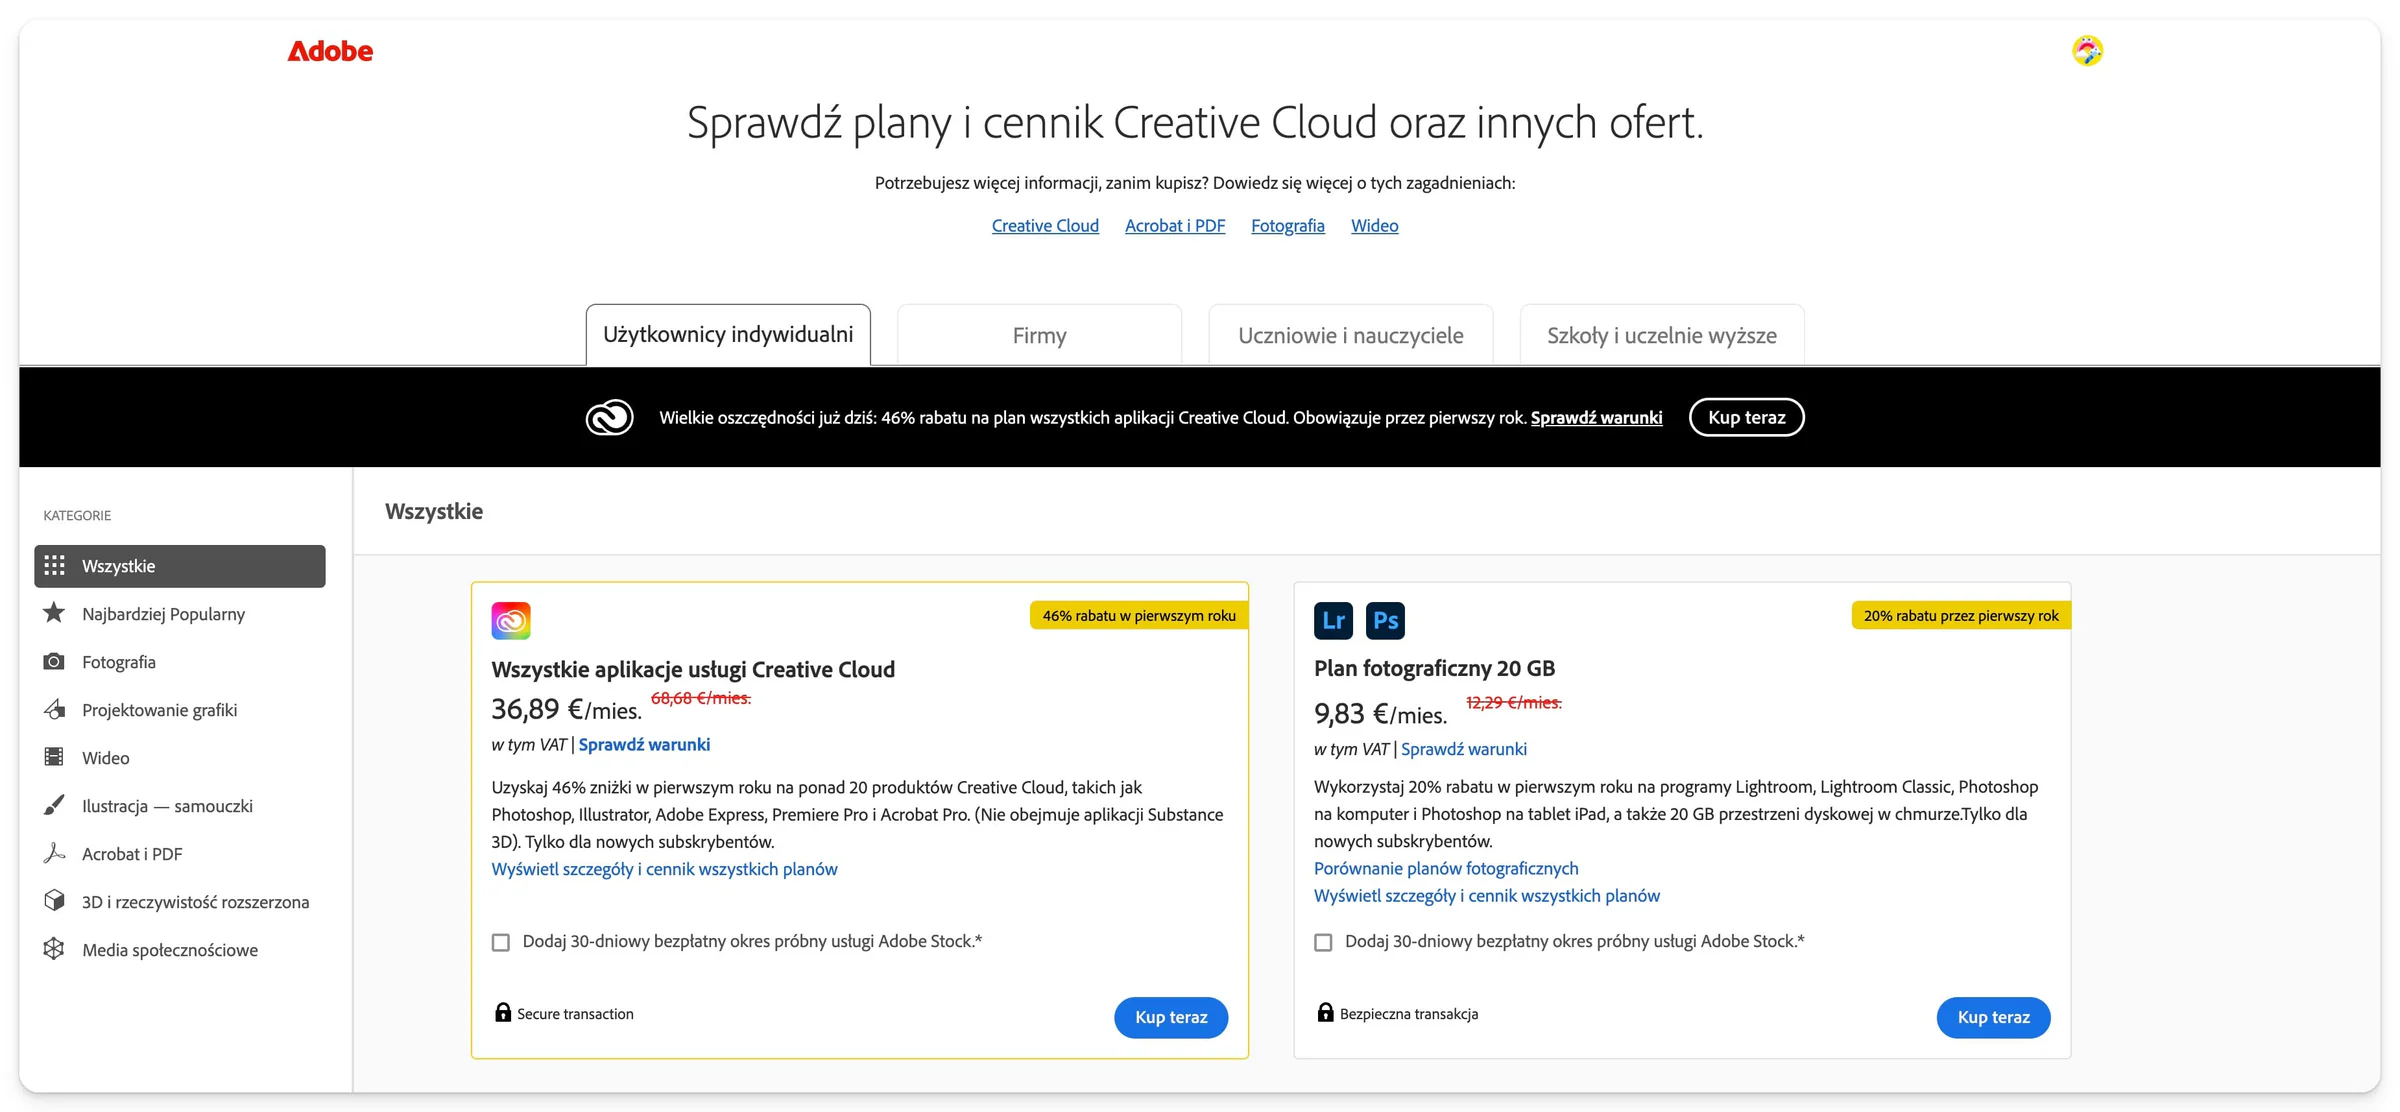Click the Plan fotograficzny 20 GB title
The width and height of the screenshot is (2400, 1112).
[x=1434, y=668]
